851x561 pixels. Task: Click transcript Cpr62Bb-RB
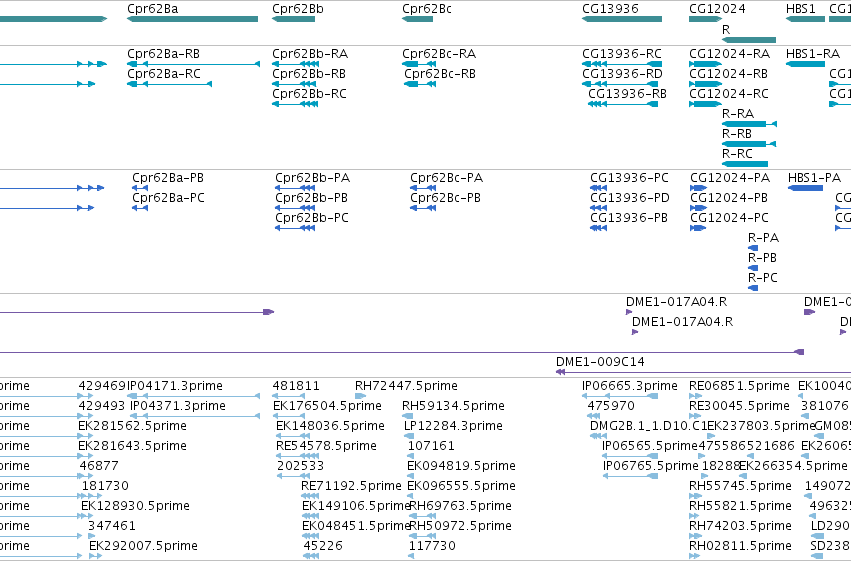295,84
